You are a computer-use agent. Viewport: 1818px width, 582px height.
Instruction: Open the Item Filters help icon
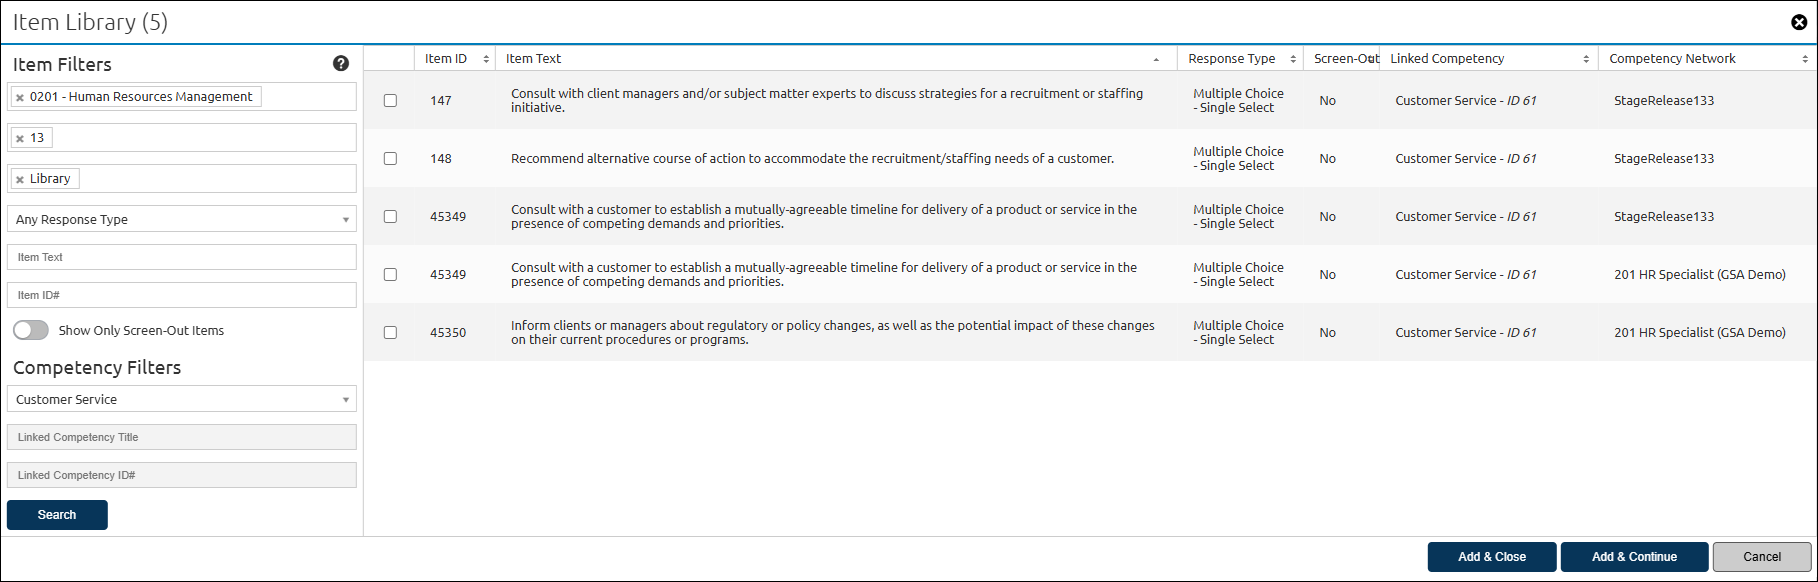coord(341,63)
